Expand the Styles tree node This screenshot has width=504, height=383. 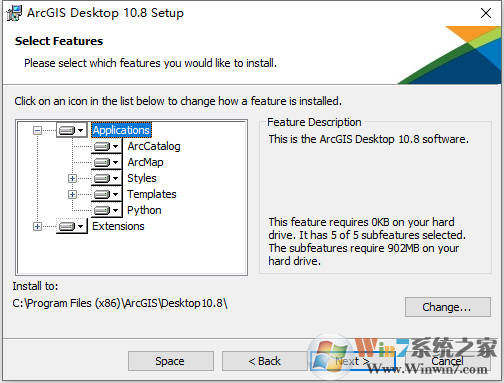(x=72, y=178)
